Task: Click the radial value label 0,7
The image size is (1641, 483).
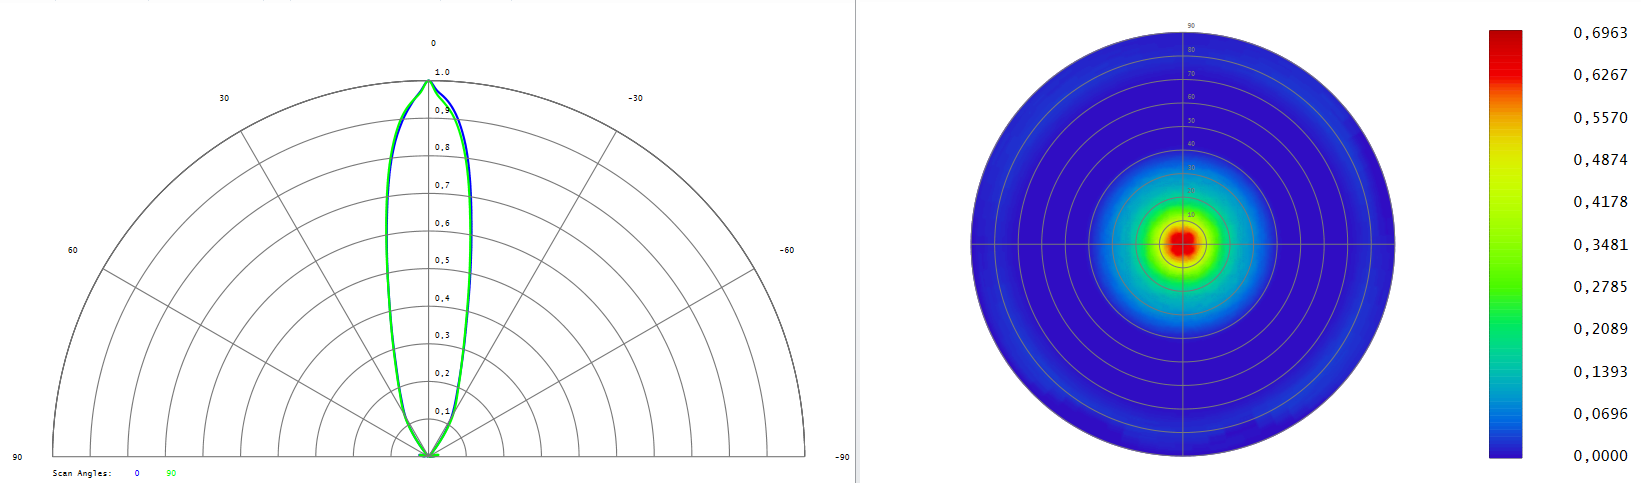Action: (442, 185)
